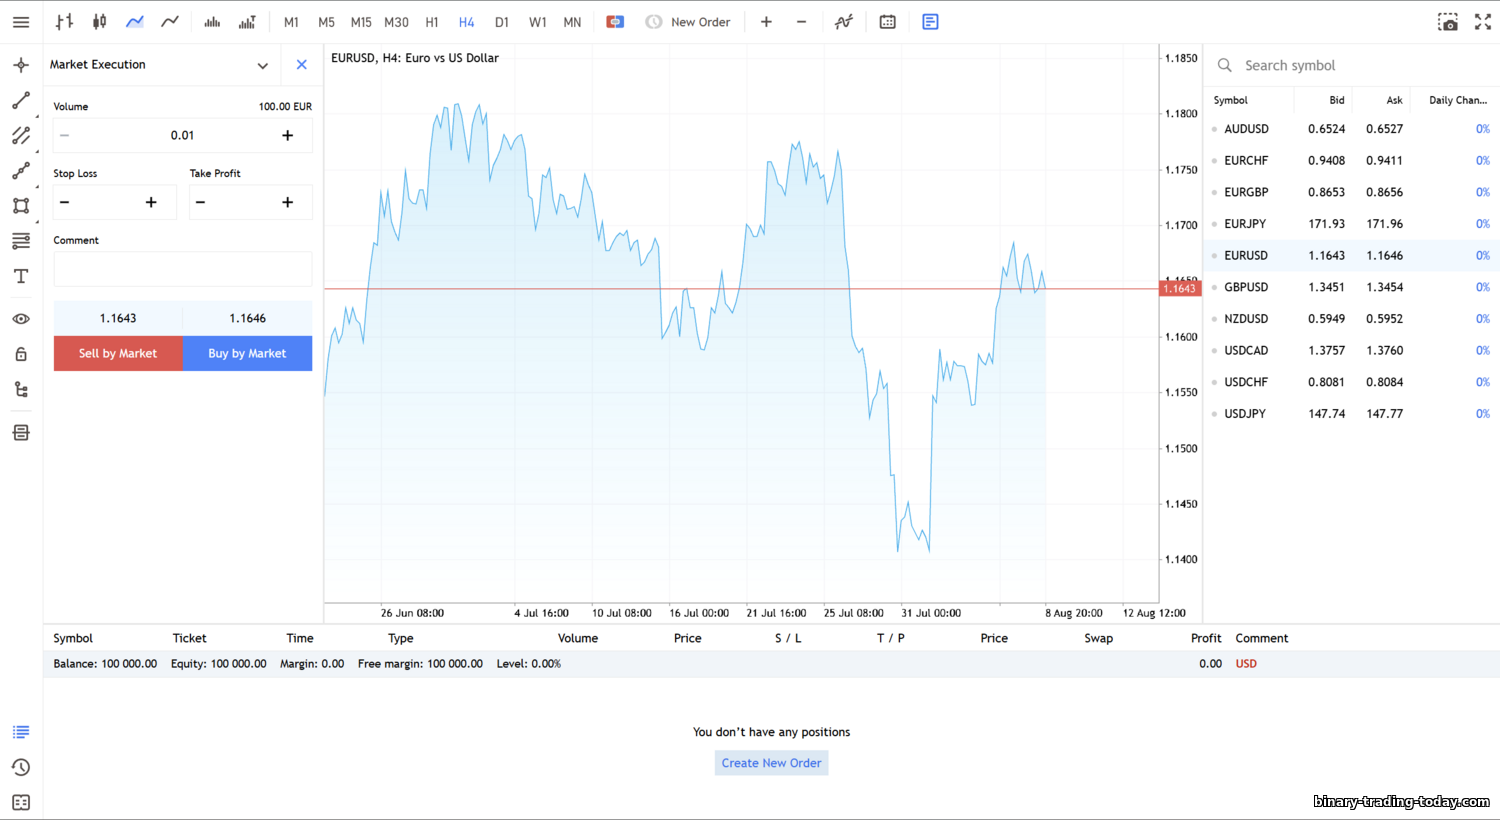The image size is (1500, 820).
Task: Select the bar chart type icon
Action: click(65, 22)
